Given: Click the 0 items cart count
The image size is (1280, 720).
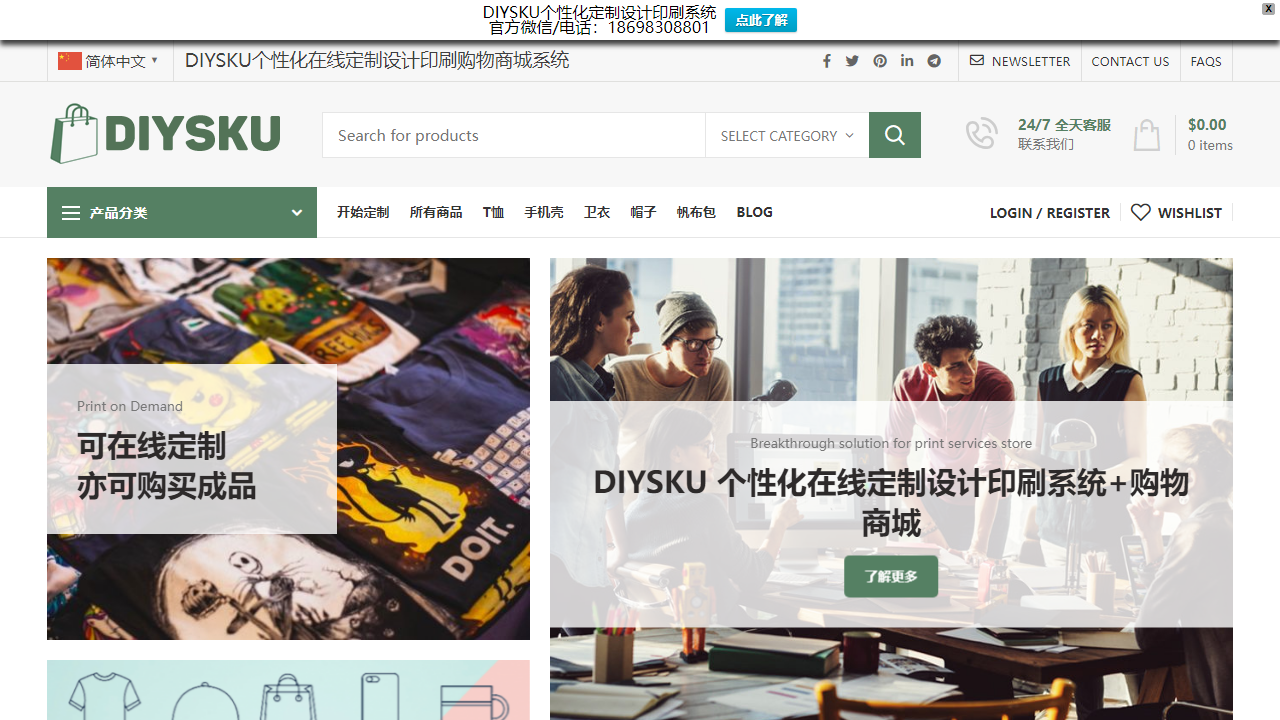Looking at the screenshot, I should (1210, 145).
